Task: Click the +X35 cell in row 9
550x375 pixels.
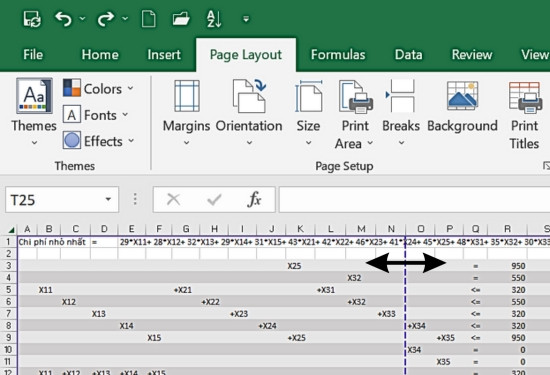Action: pos(446,337)
